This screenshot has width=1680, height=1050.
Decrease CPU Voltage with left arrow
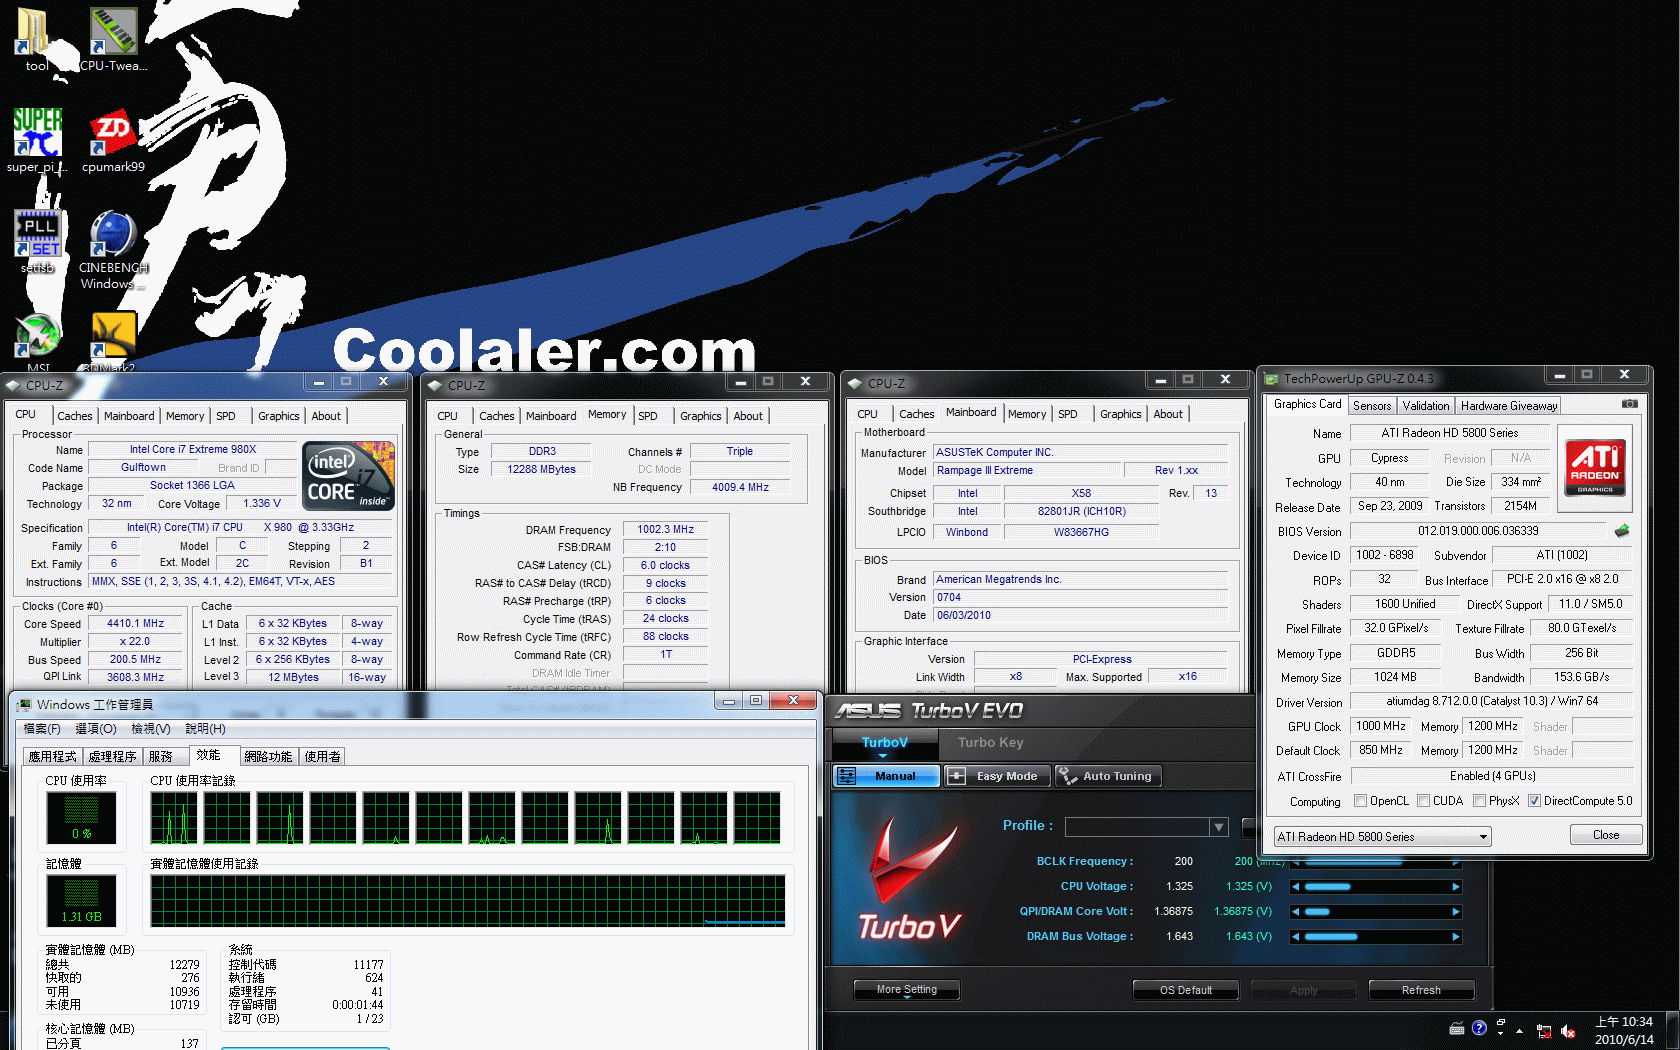click(x=1296, y=887)
